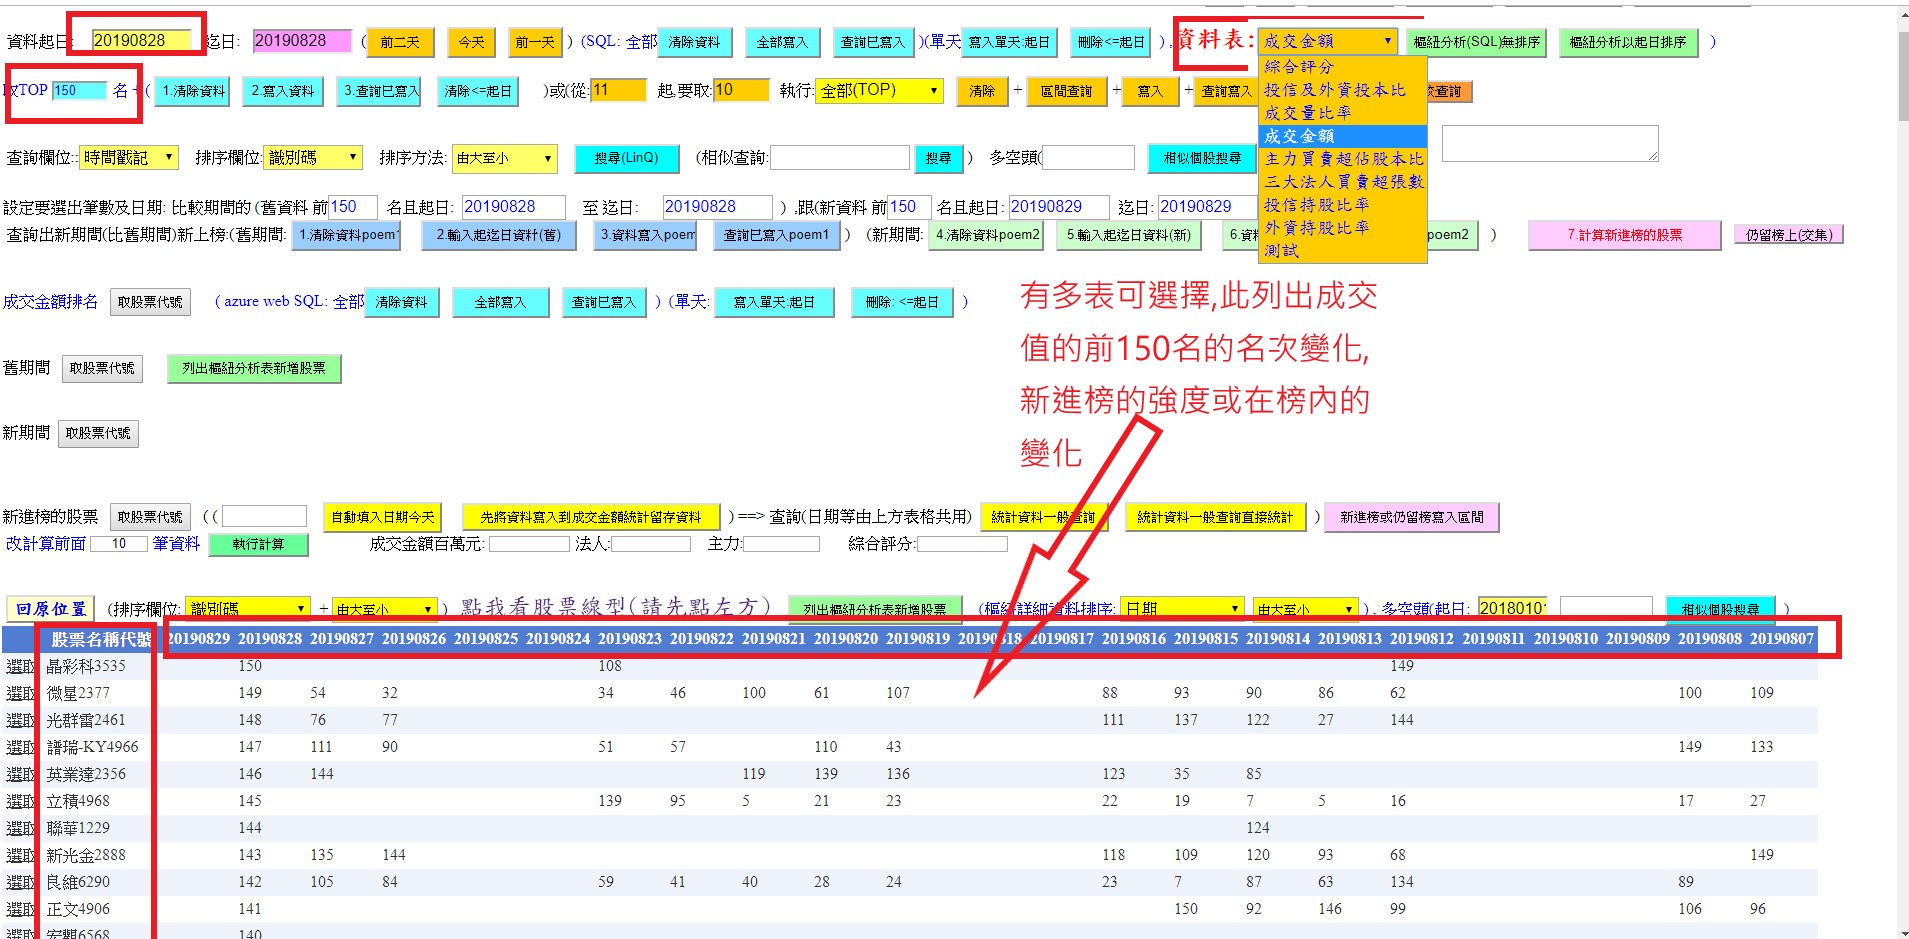Viewport: 1909px width, 939px height.
Task: Click the 今天 button
Action: point(471,42)
